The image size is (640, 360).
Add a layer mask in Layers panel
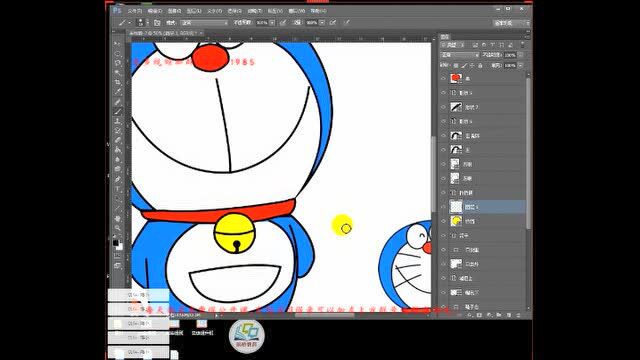click(480, 315)
